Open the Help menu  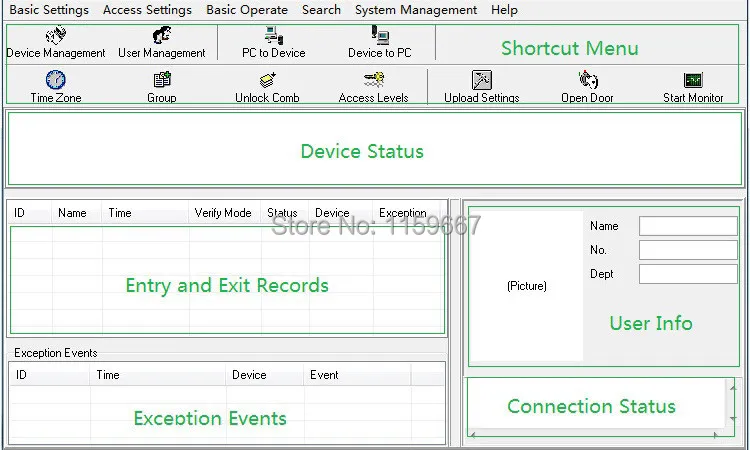coord(504,10)
